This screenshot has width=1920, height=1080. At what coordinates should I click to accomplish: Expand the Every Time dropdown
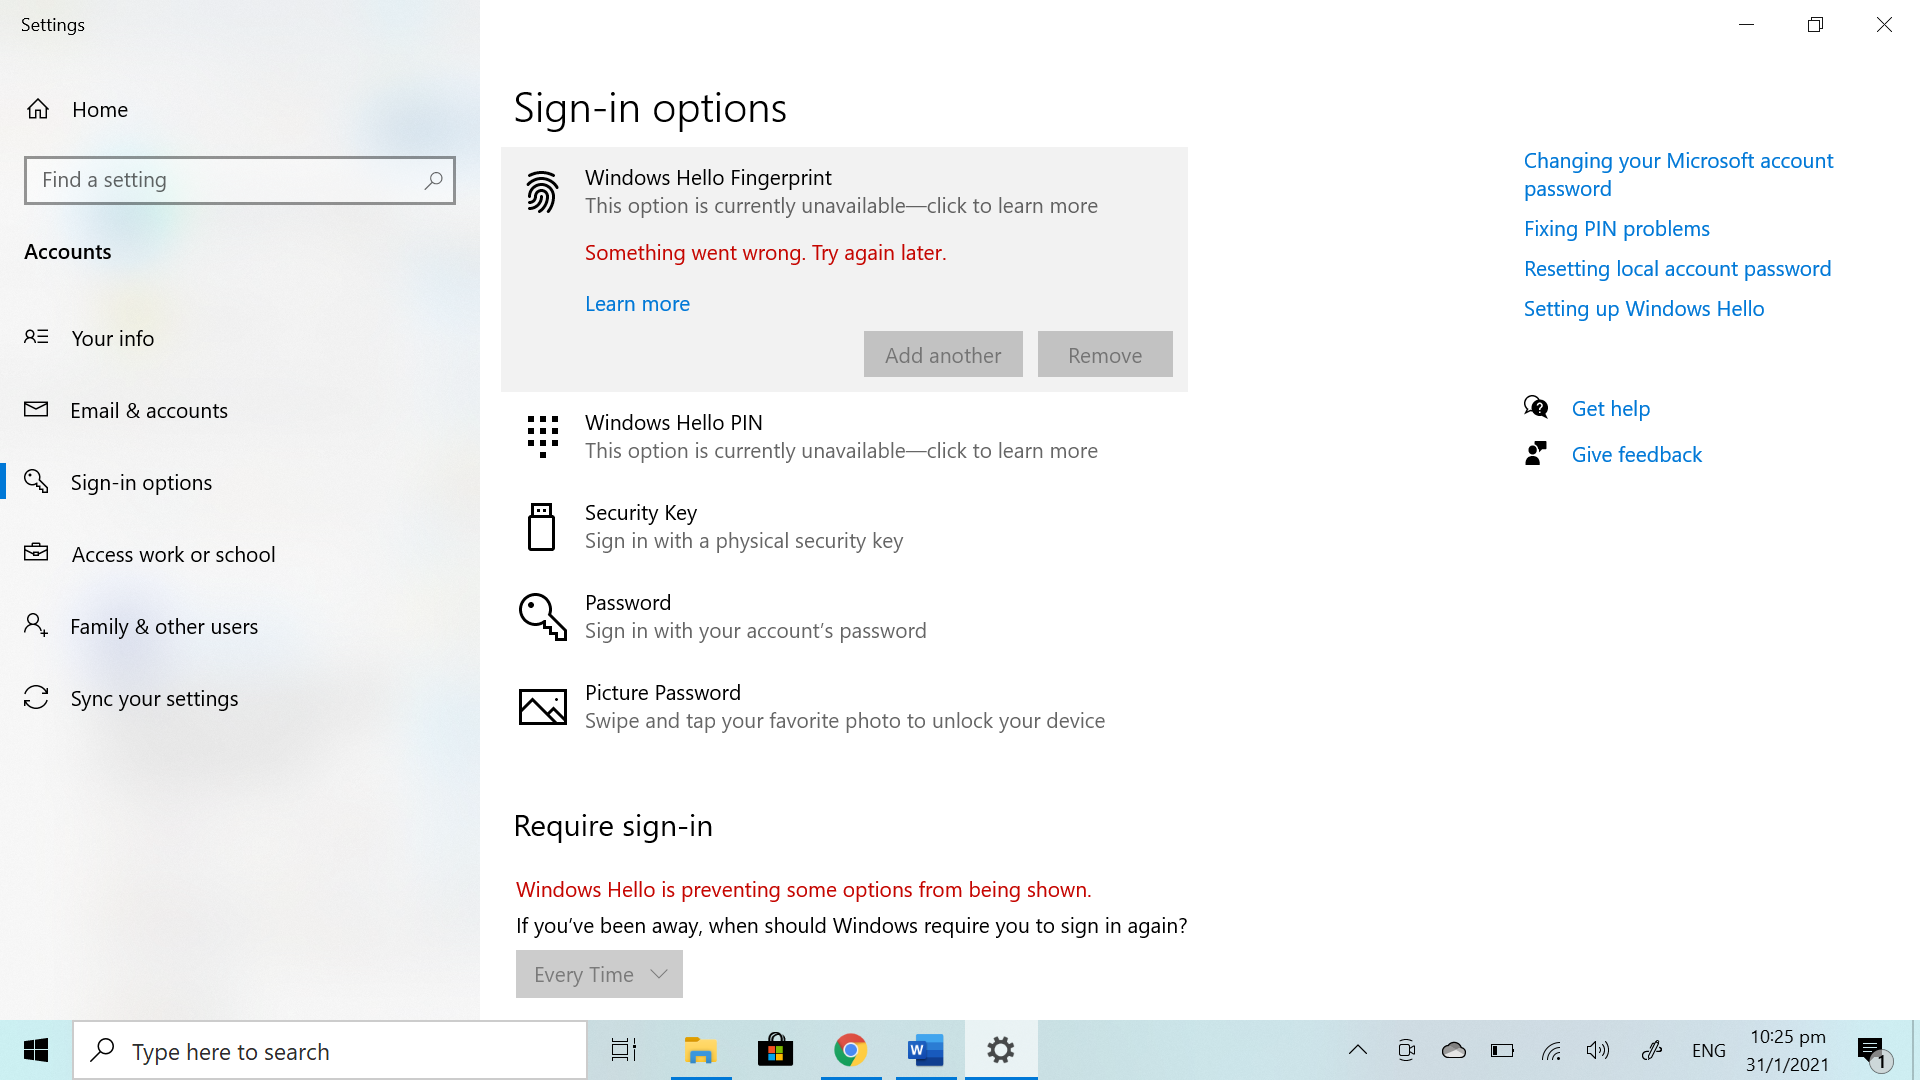[x=599, y=974]
